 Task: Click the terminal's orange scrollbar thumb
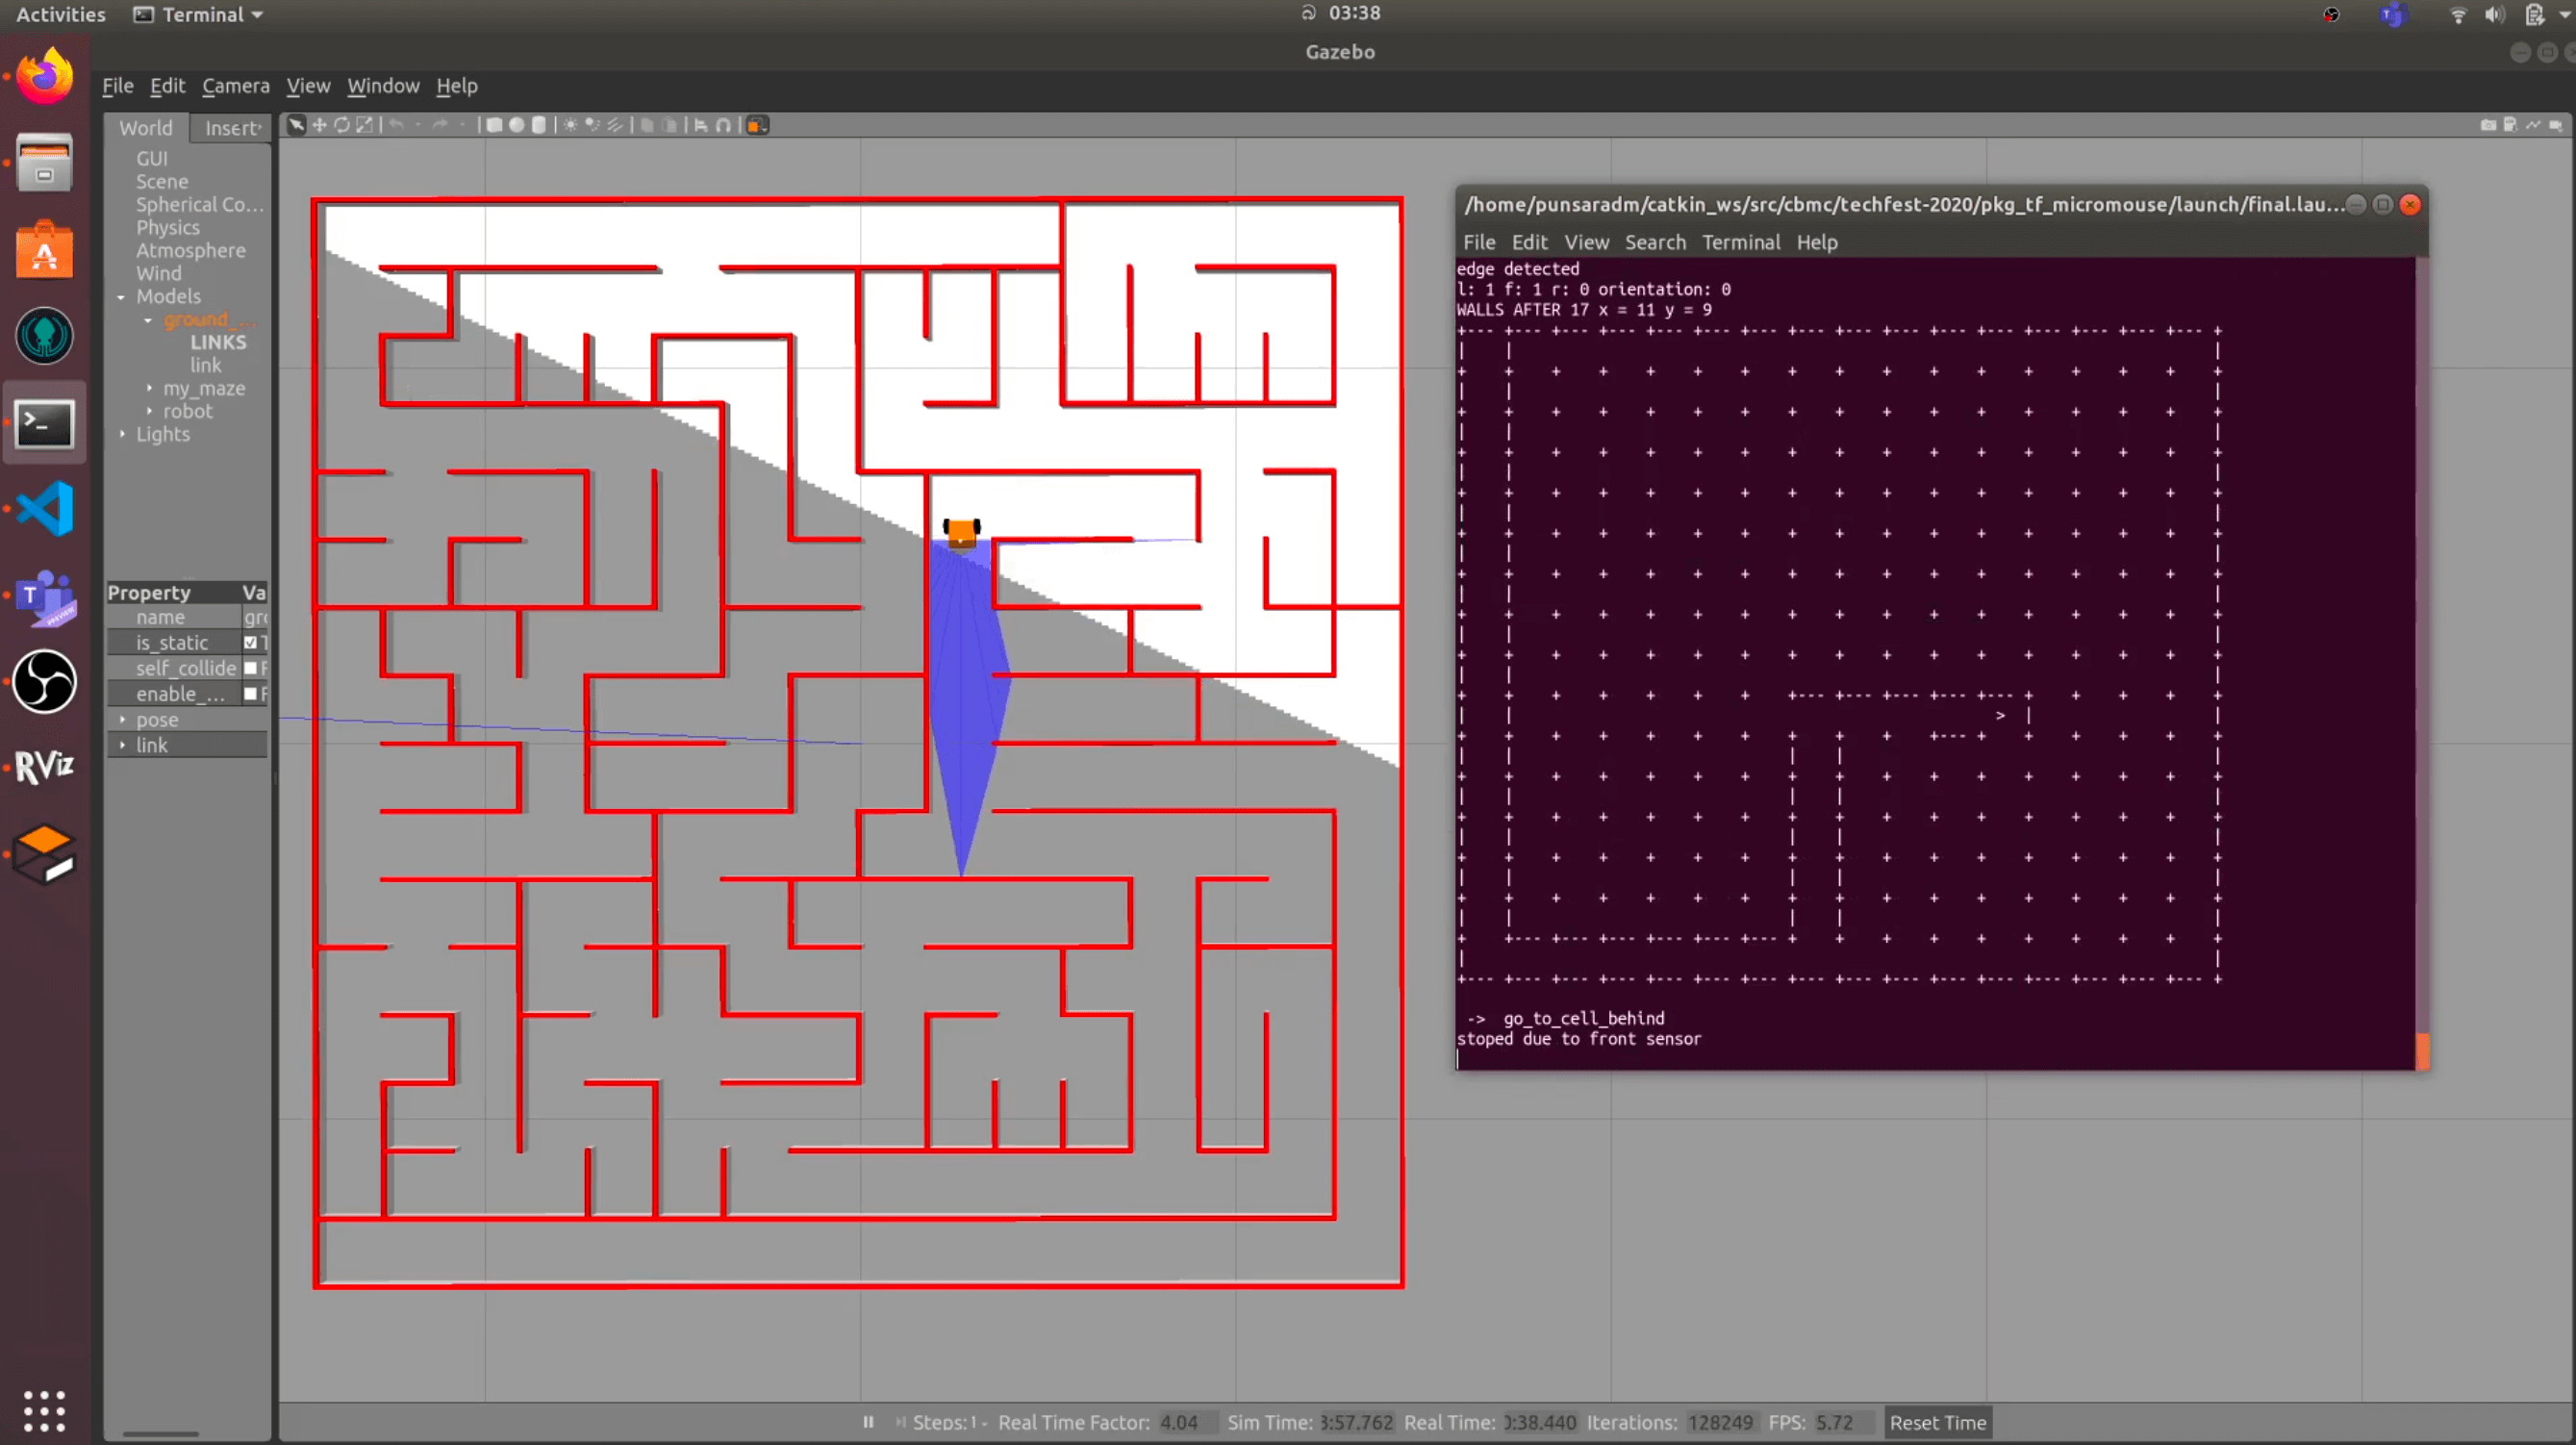(x=2422, y=1051)
